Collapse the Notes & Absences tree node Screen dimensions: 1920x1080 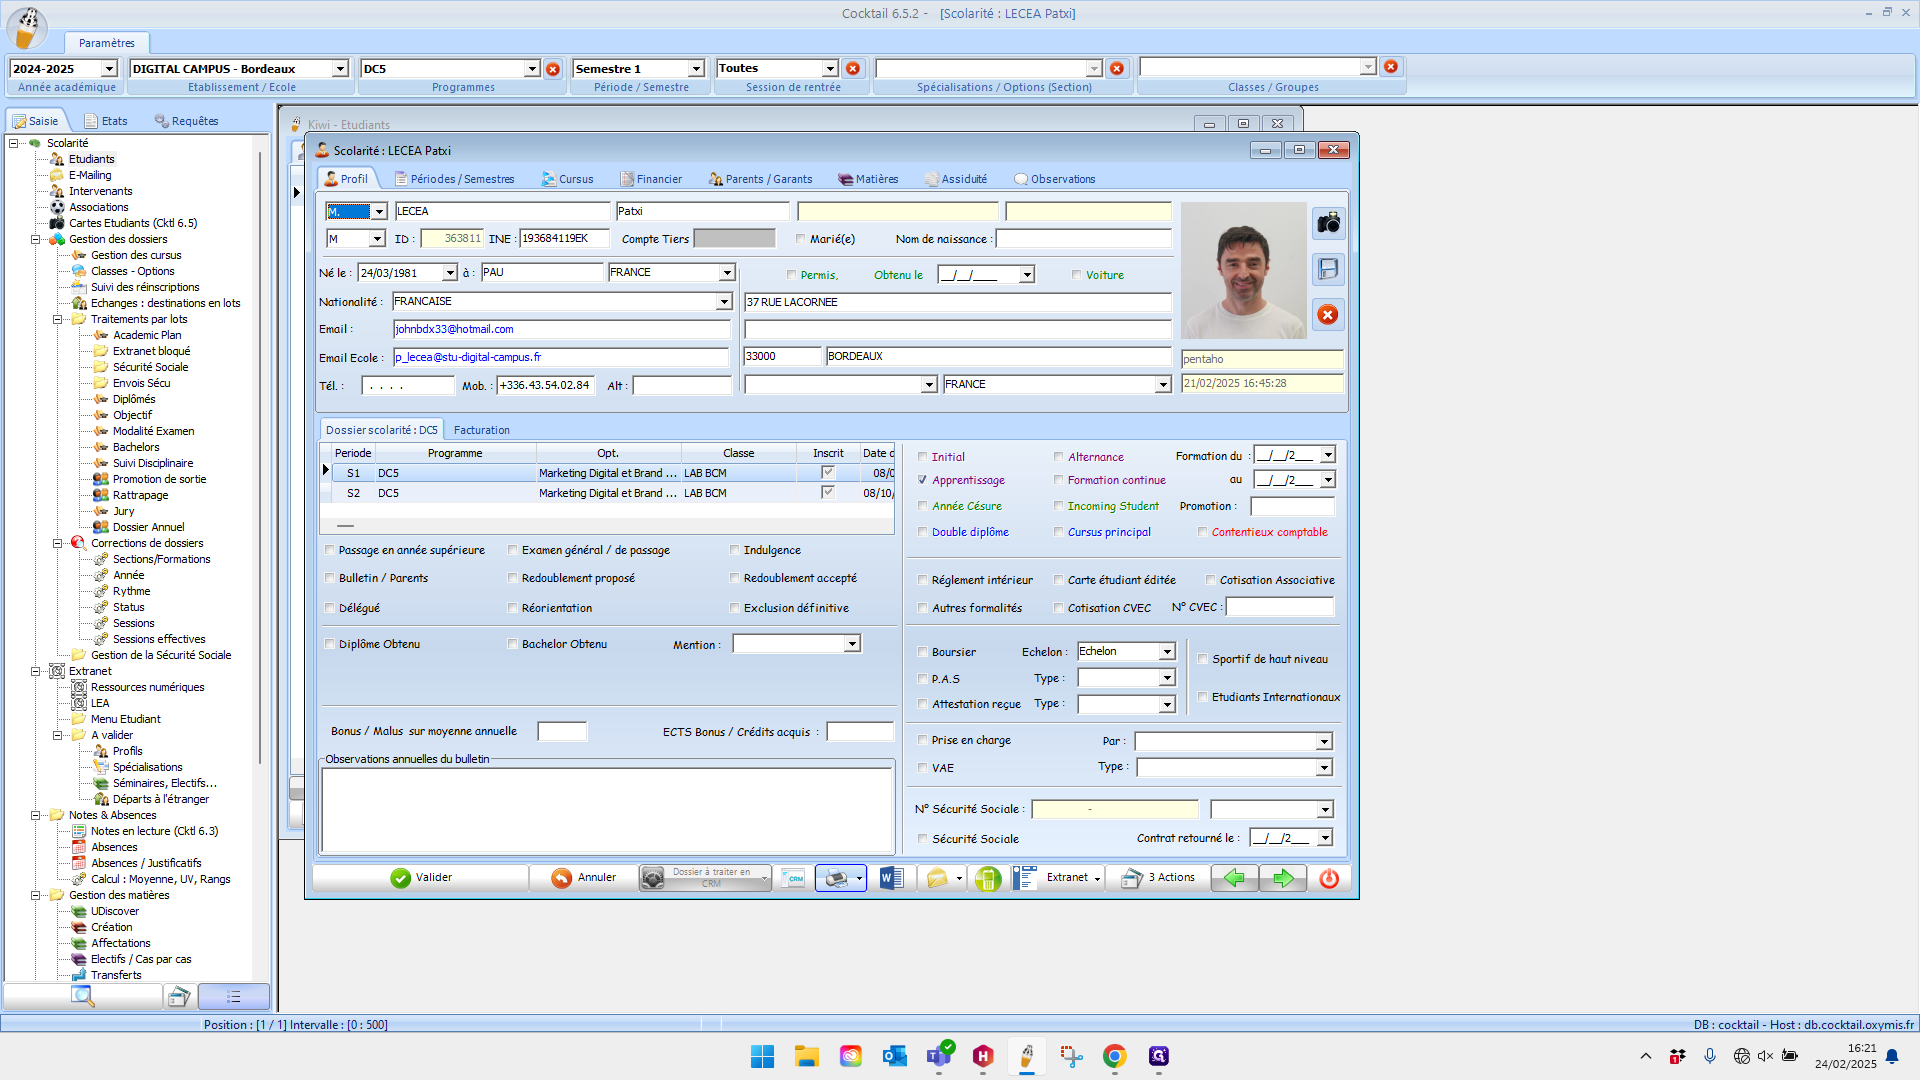tap(35, 816)
